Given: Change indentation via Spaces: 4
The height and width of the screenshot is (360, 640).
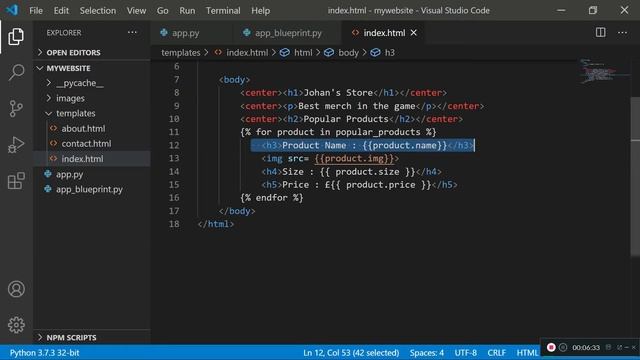Looking at the screenshot, I should click(427, 353).
